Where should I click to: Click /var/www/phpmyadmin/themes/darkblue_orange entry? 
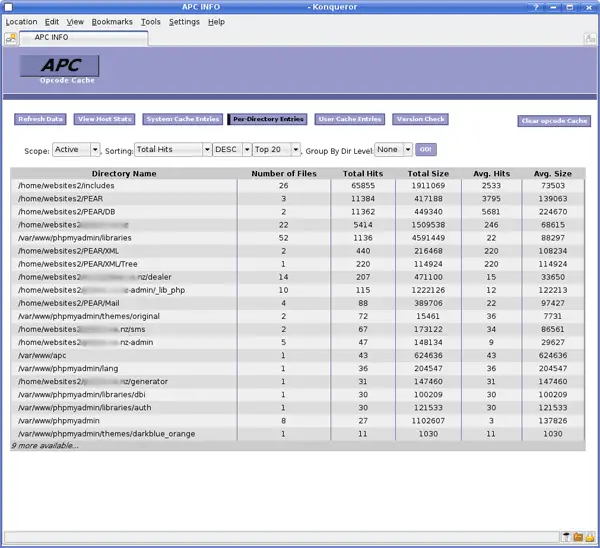pyautogui.click(x=106, y=434)
